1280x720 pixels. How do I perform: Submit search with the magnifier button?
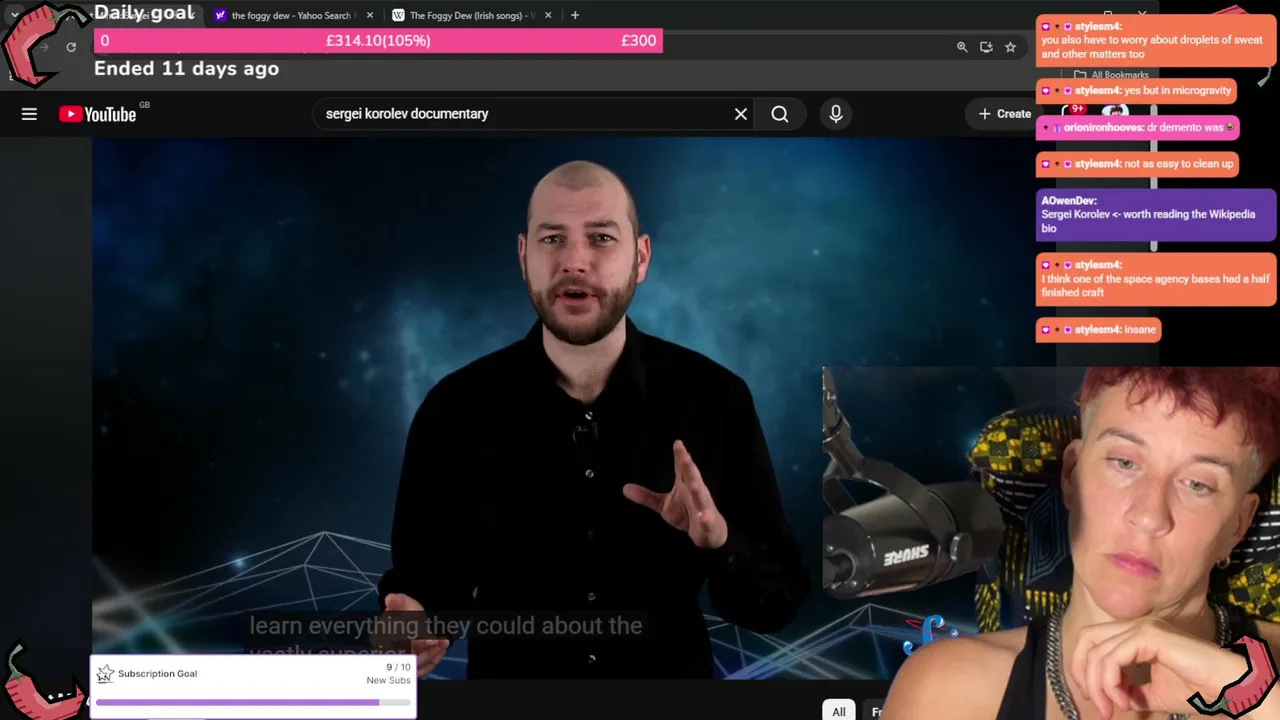pyautogui.click(x=780, y=114)
